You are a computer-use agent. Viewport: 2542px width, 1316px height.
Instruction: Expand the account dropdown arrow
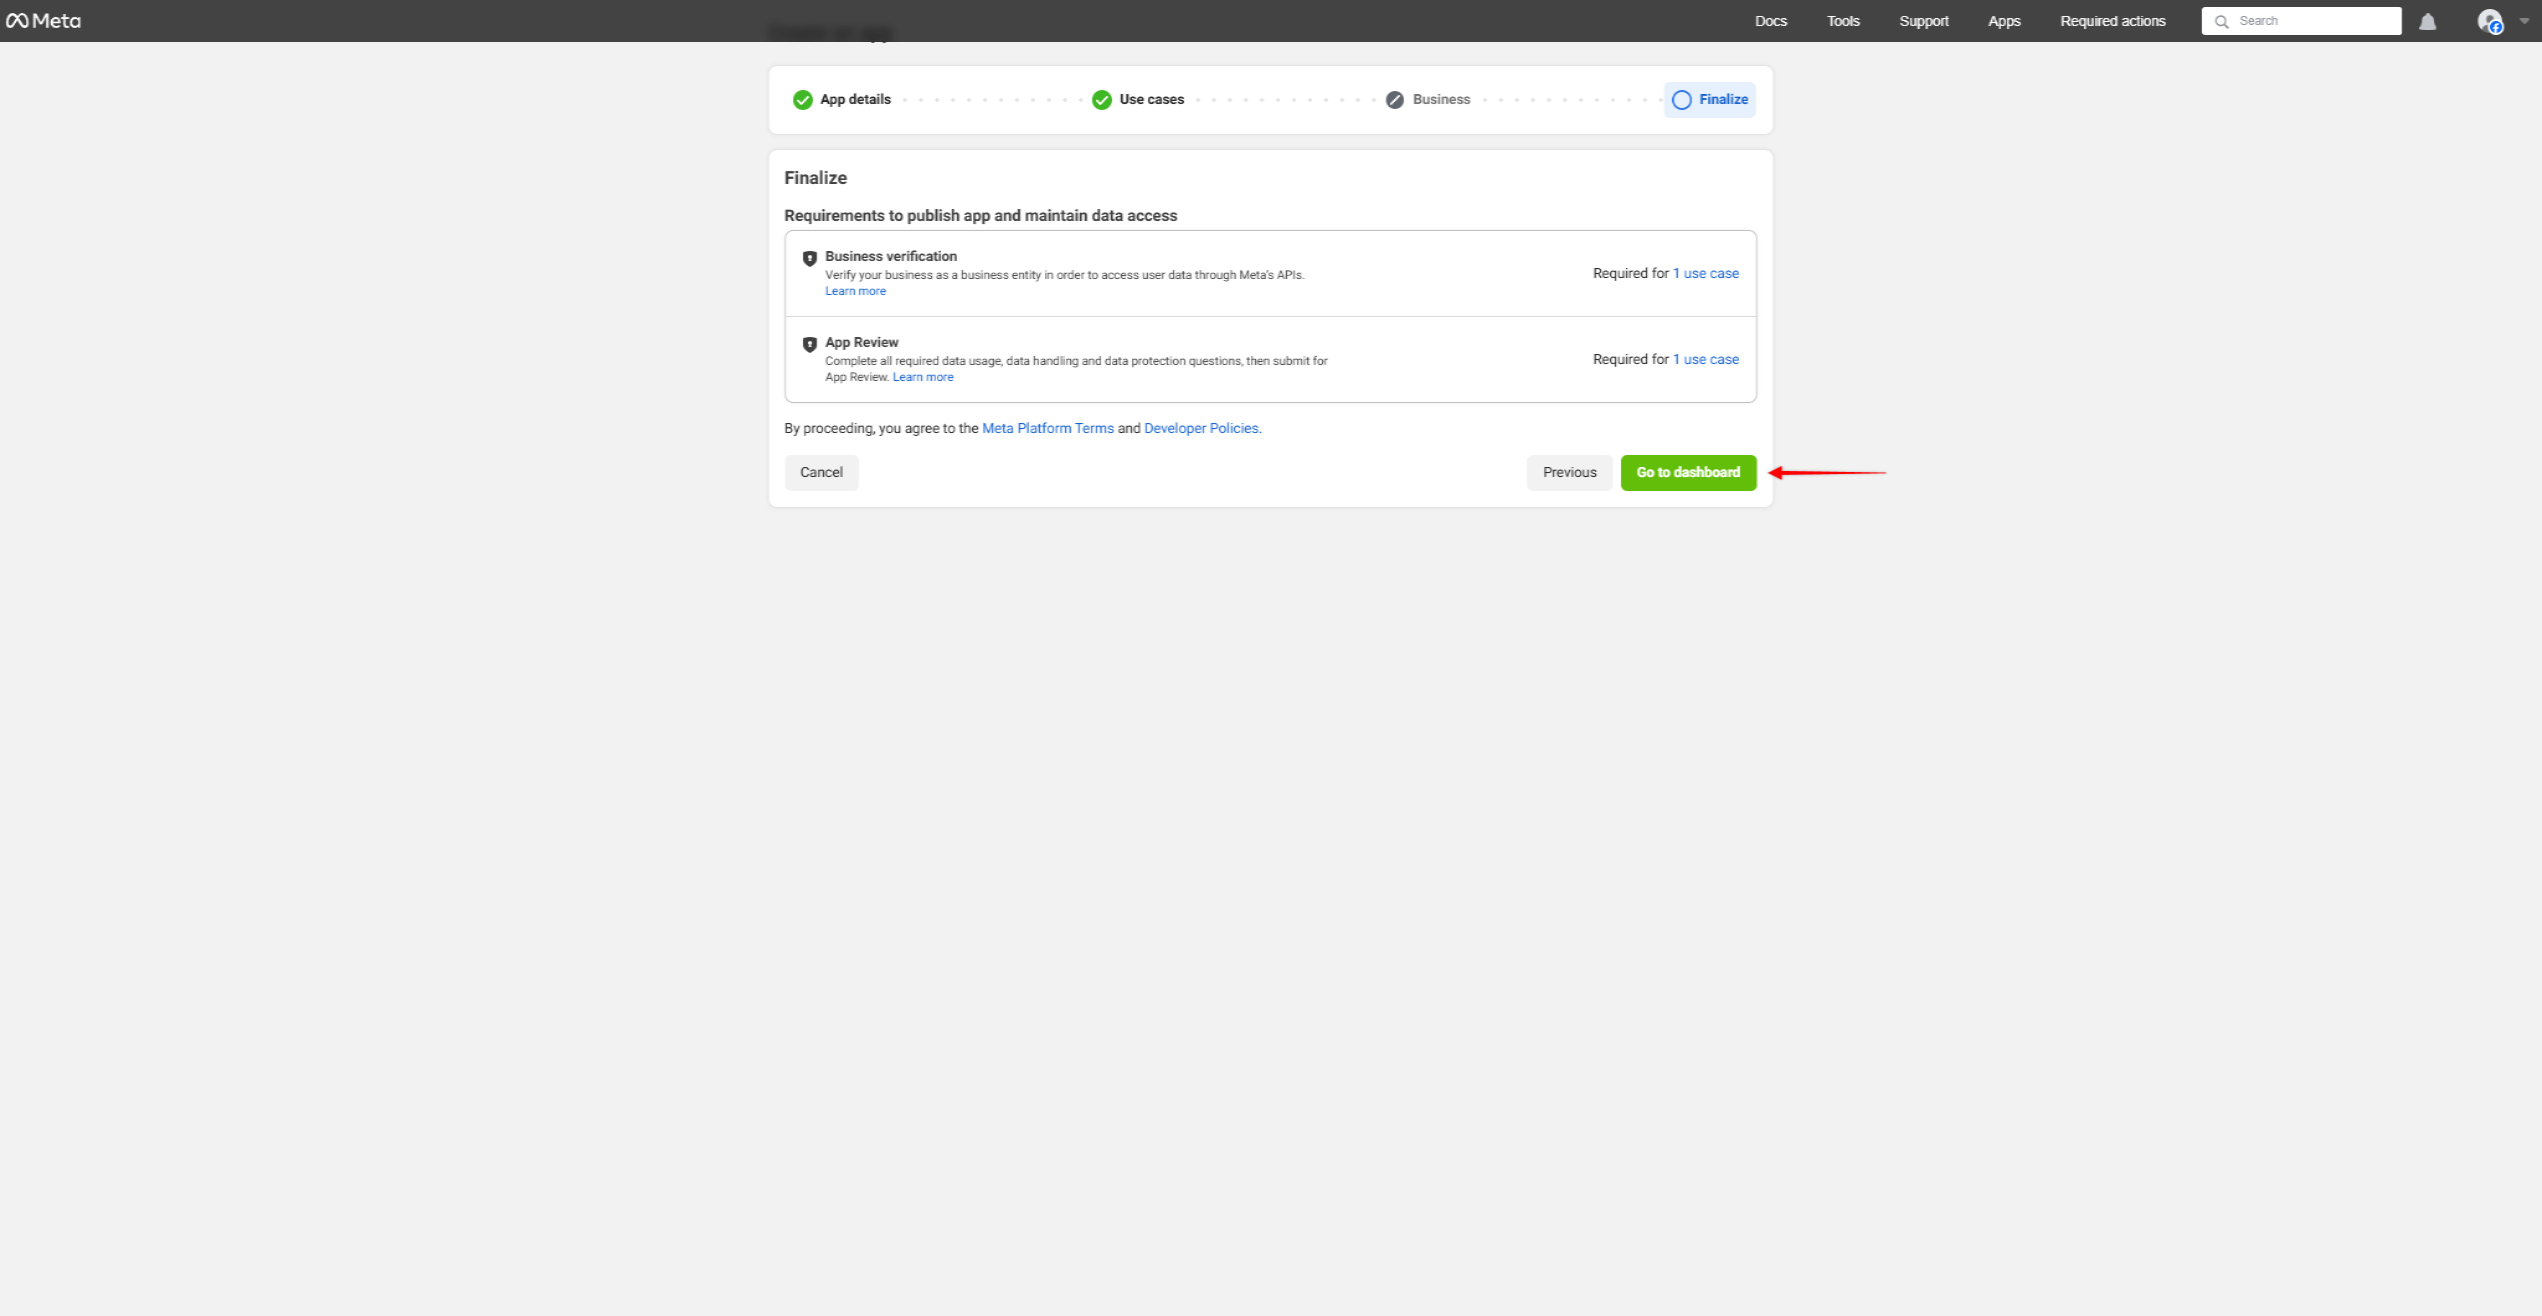coord(2523,21)
